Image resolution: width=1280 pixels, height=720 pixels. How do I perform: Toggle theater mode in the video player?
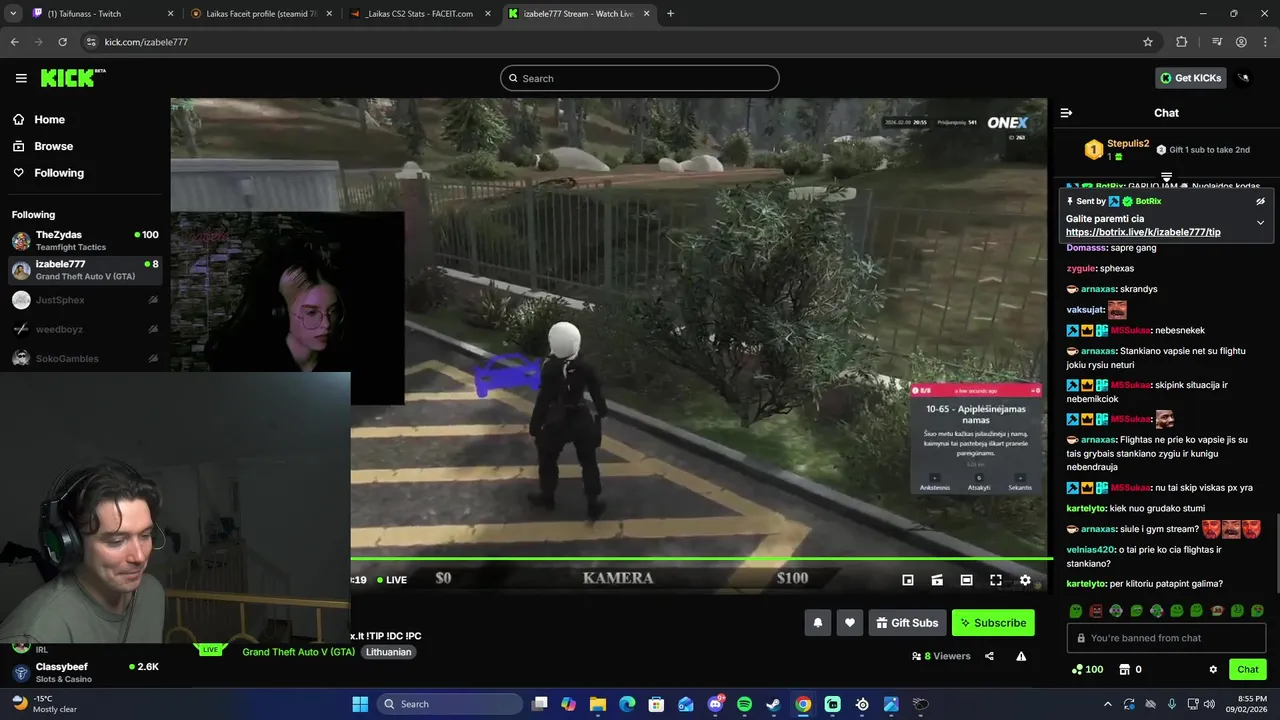pos(966,580)
